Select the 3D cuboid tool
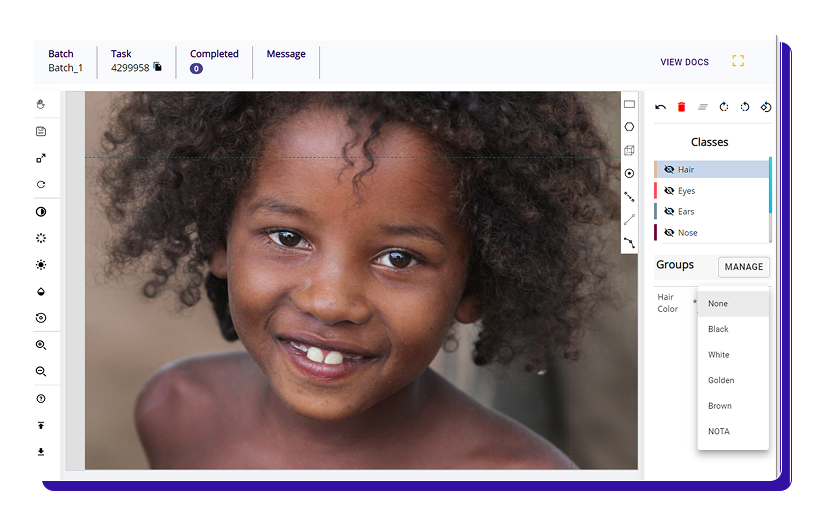Image resolution: width=814 pixels, height=513 pixels. point(629,150)
